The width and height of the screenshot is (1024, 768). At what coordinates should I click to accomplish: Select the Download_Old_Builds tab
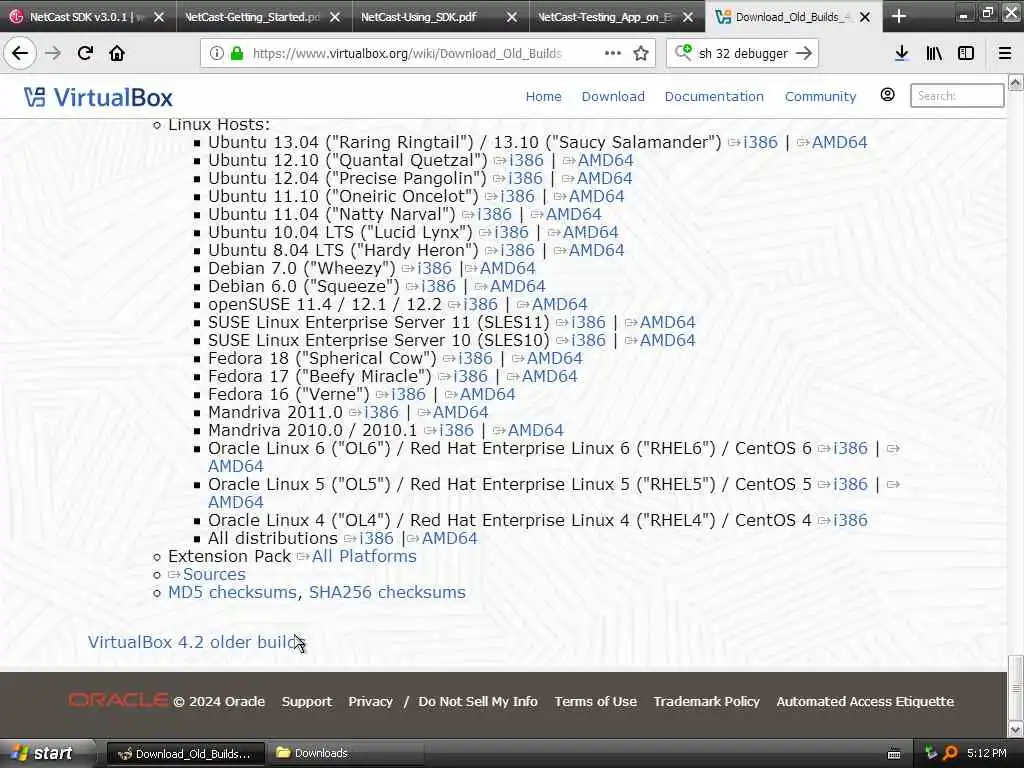pyautogui.click(x=793, y=17)
